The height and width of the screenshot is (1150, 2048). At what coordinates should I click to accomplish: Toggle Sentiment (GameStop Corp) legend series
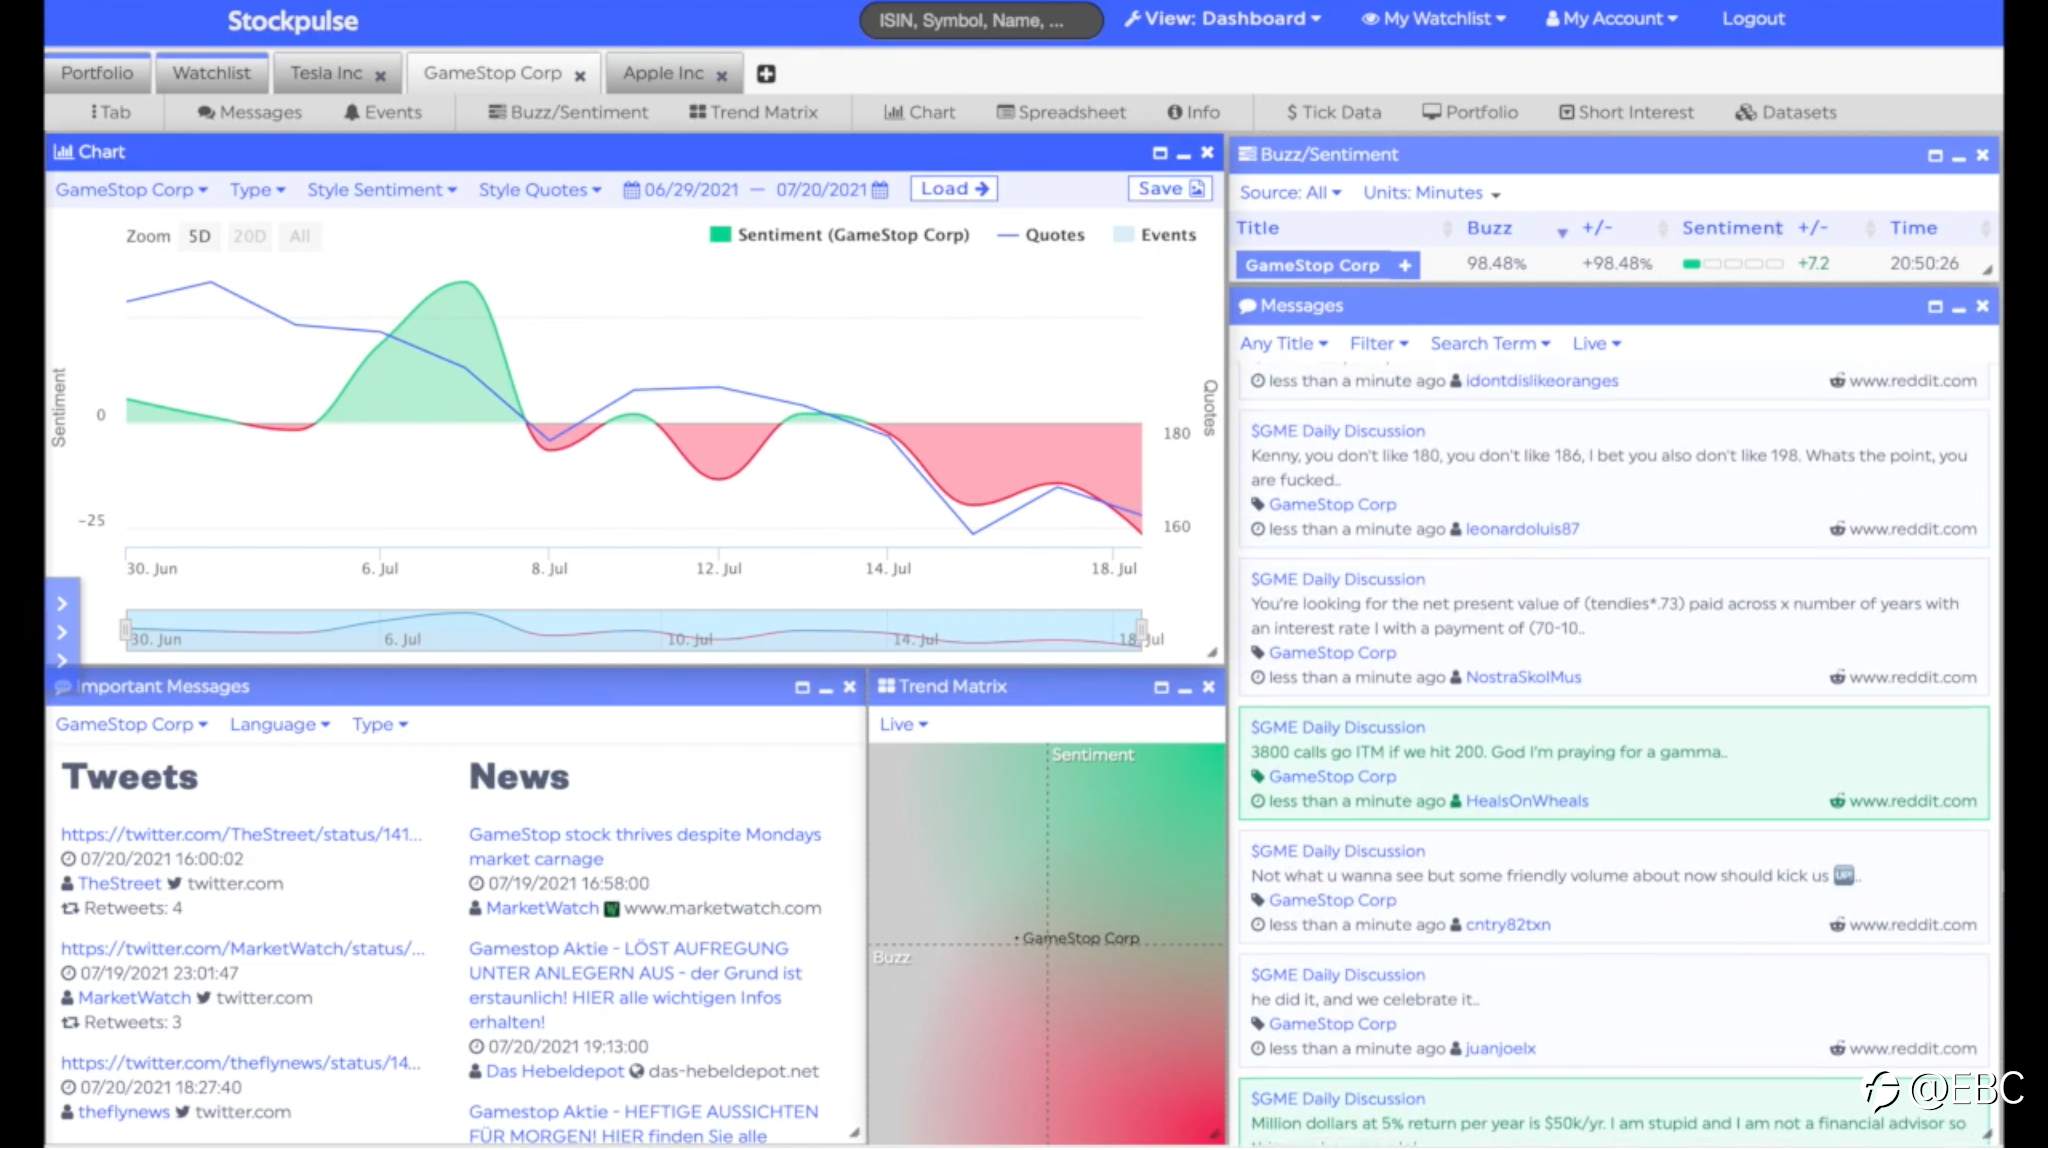tap(840, 235)
